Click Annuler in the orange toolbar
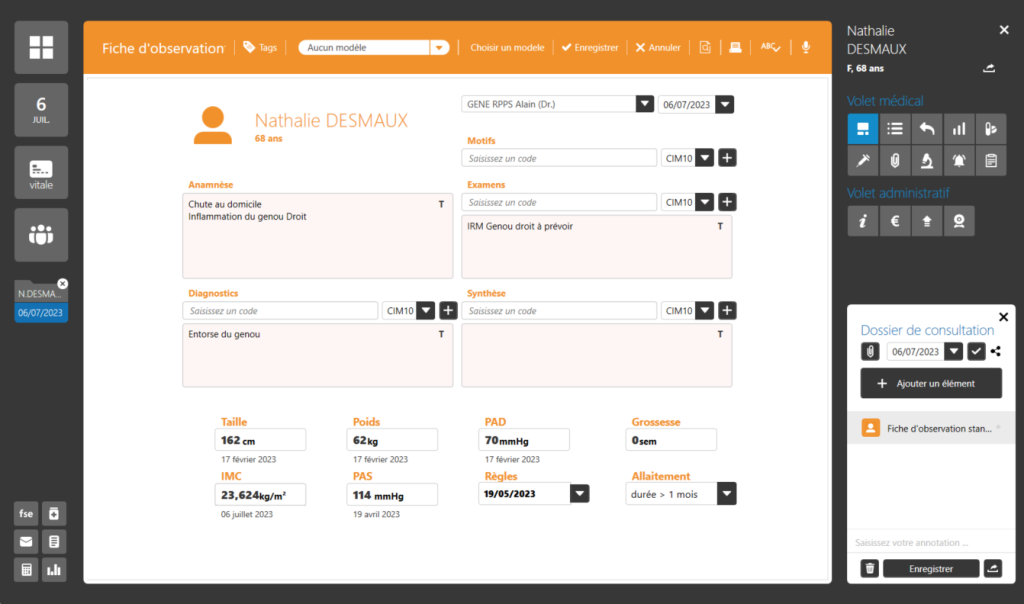Screen dimensions: 1024x604 (658, 47)
